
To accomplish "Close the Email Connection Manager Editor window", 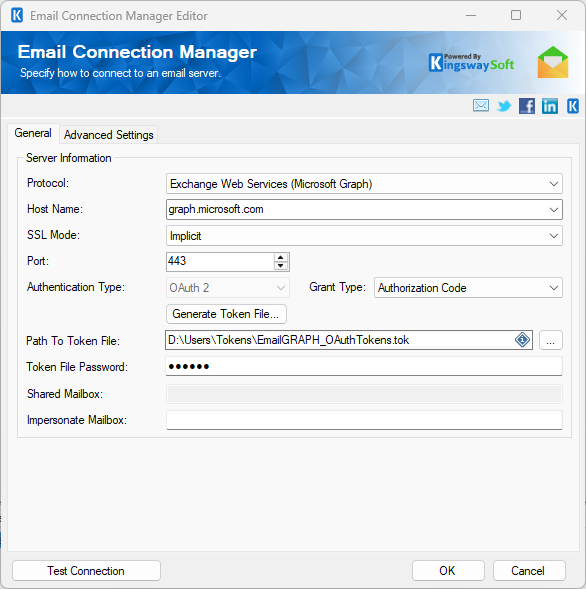I will 562,15.
